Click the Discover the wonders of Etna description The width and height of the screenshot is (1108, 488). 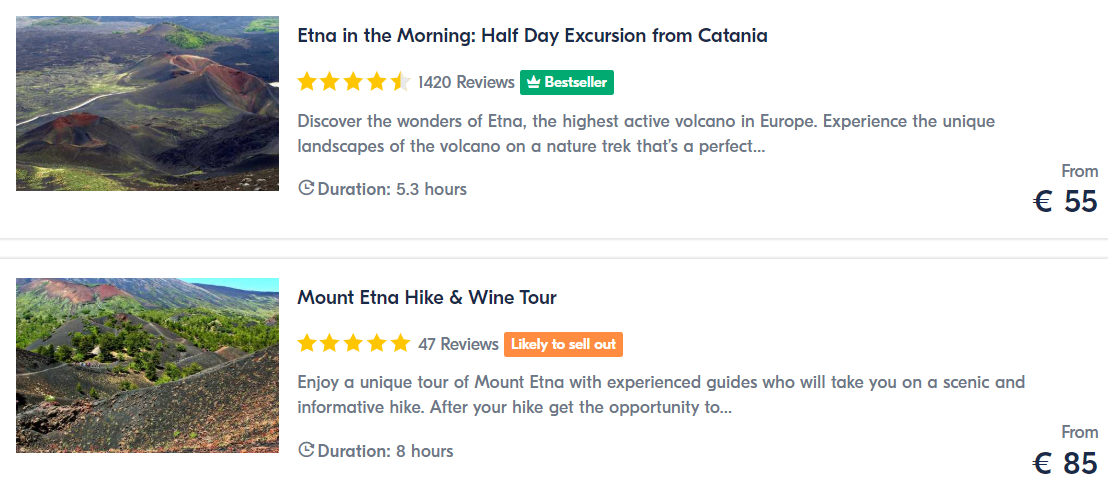point(646,134)
